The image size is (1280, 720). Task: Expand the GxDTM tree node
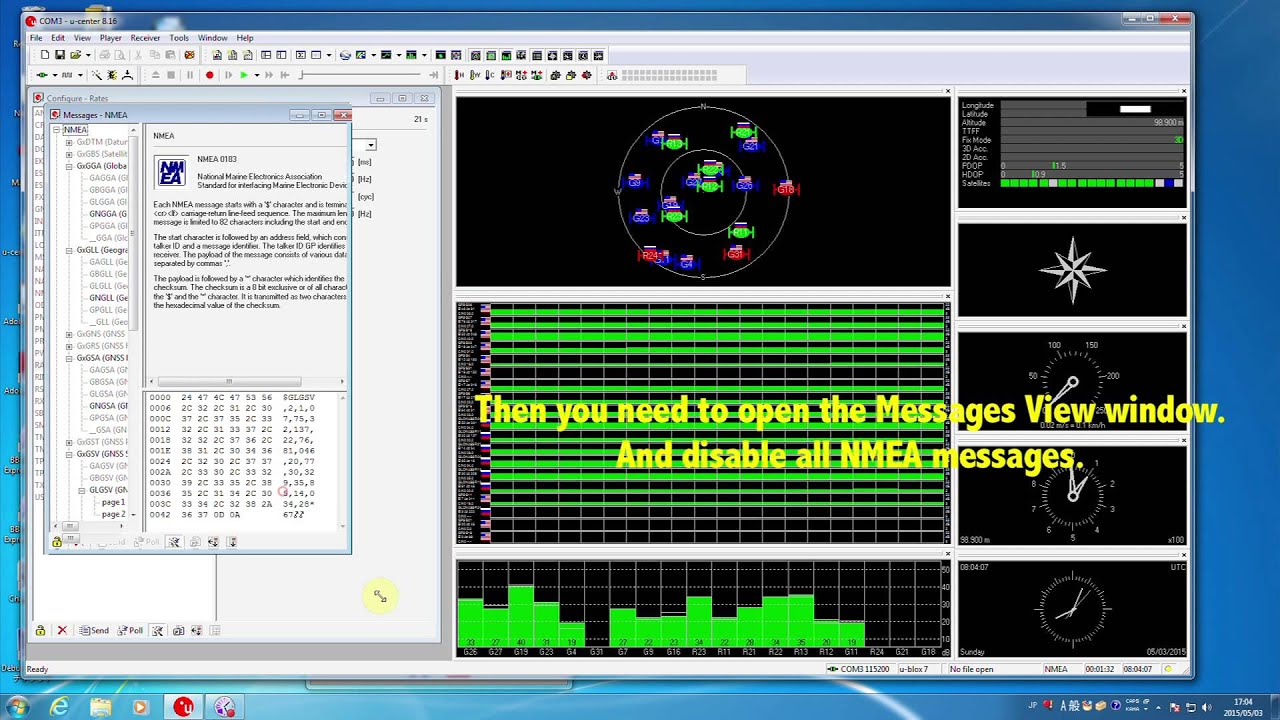pyautogui.click(x=69, y=142)
